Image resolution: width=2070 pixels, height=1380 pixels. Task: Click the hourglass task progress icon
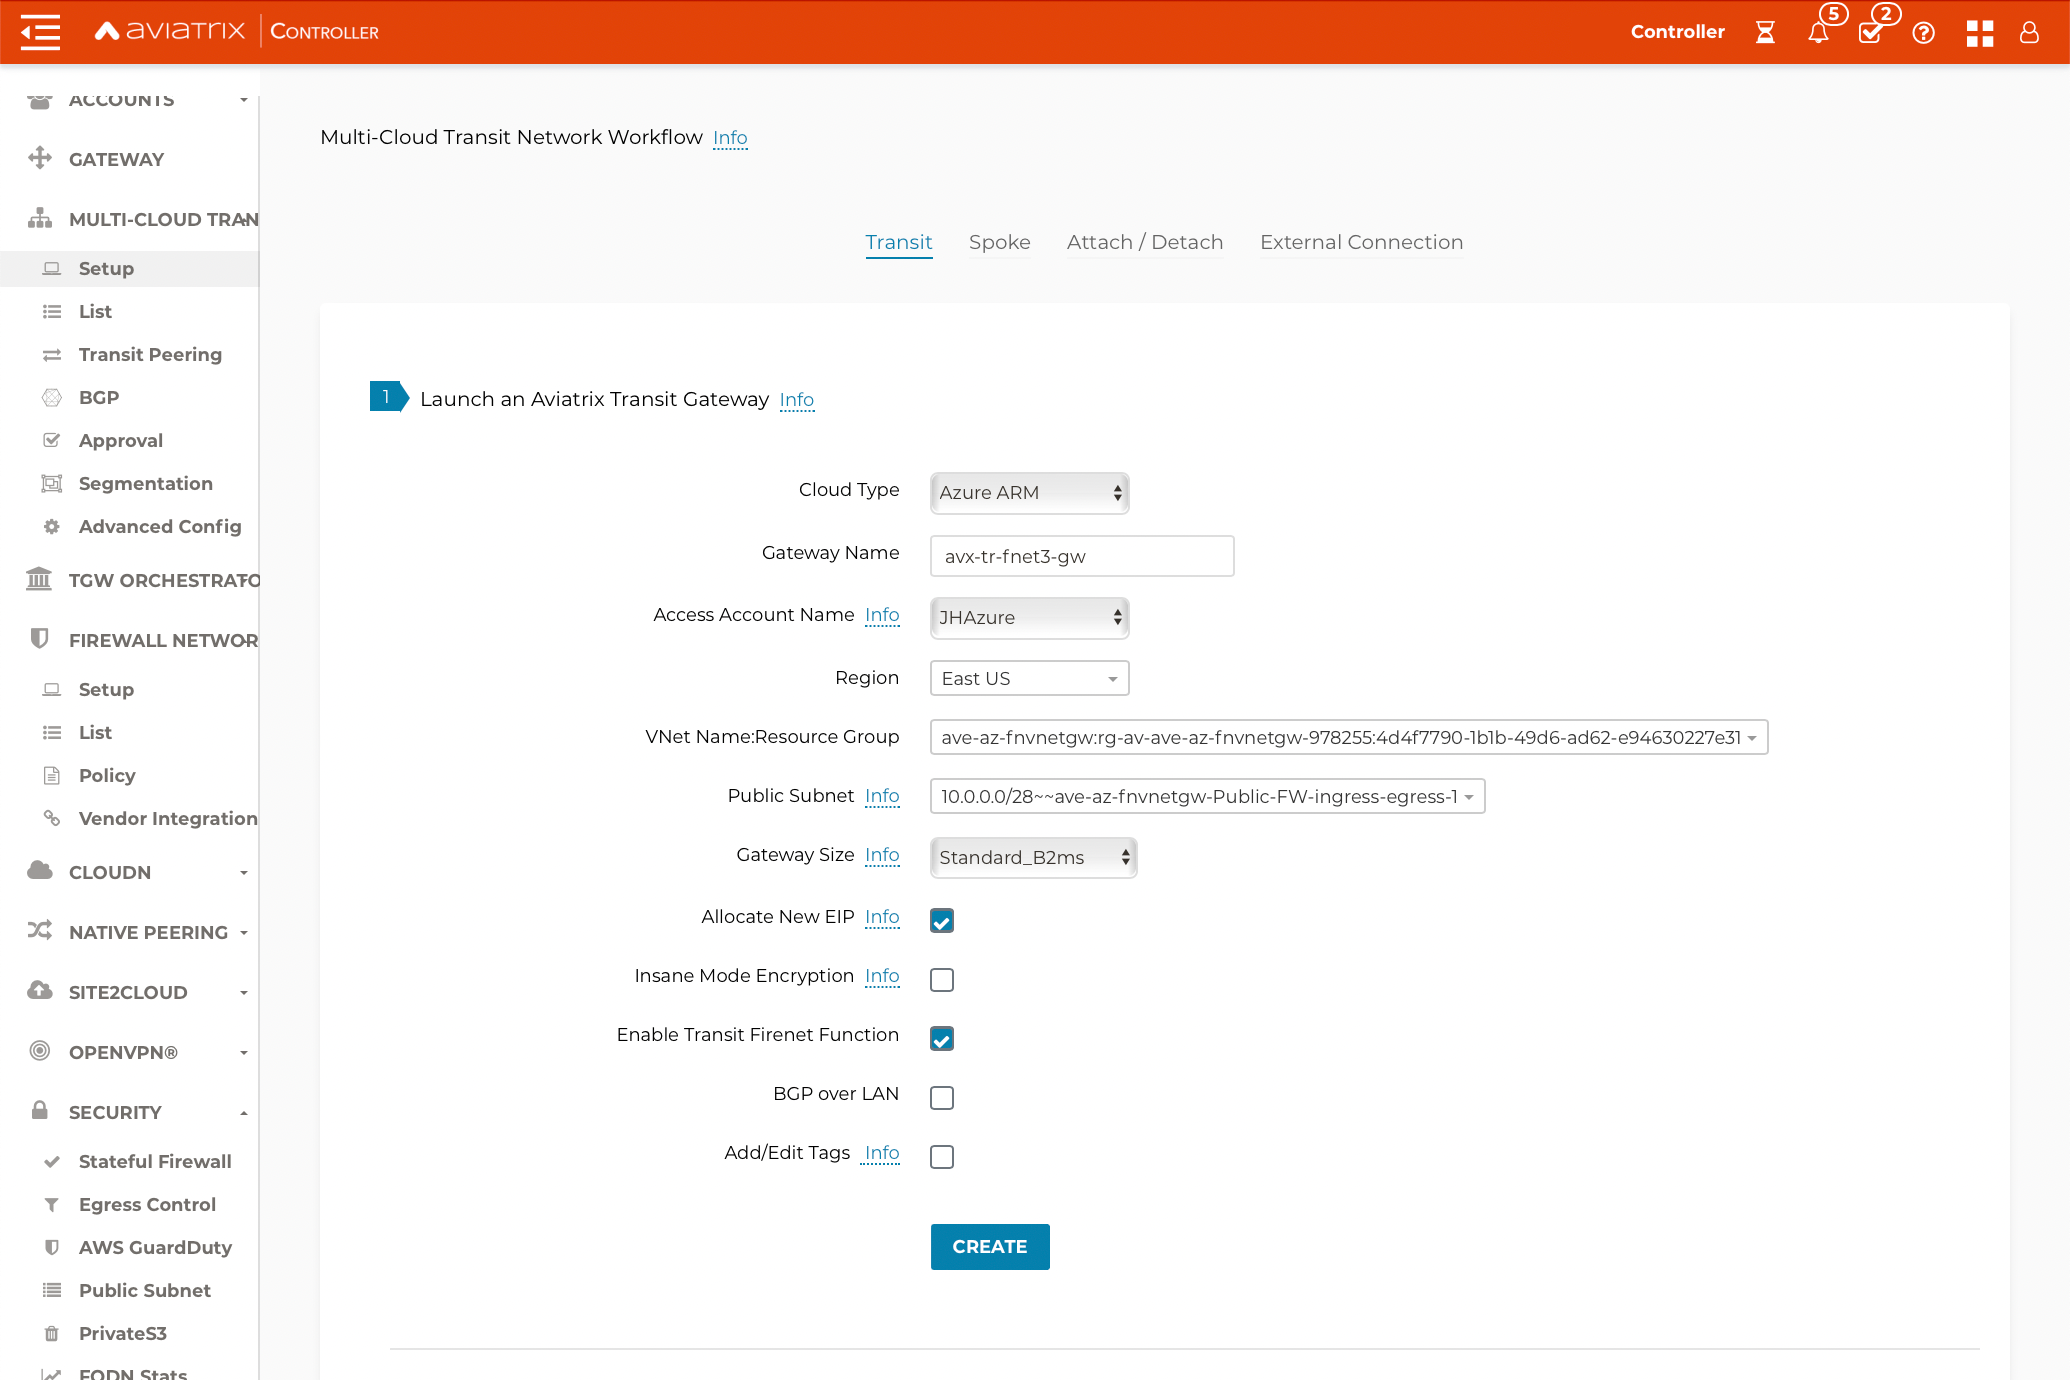tap(1765, 32)
